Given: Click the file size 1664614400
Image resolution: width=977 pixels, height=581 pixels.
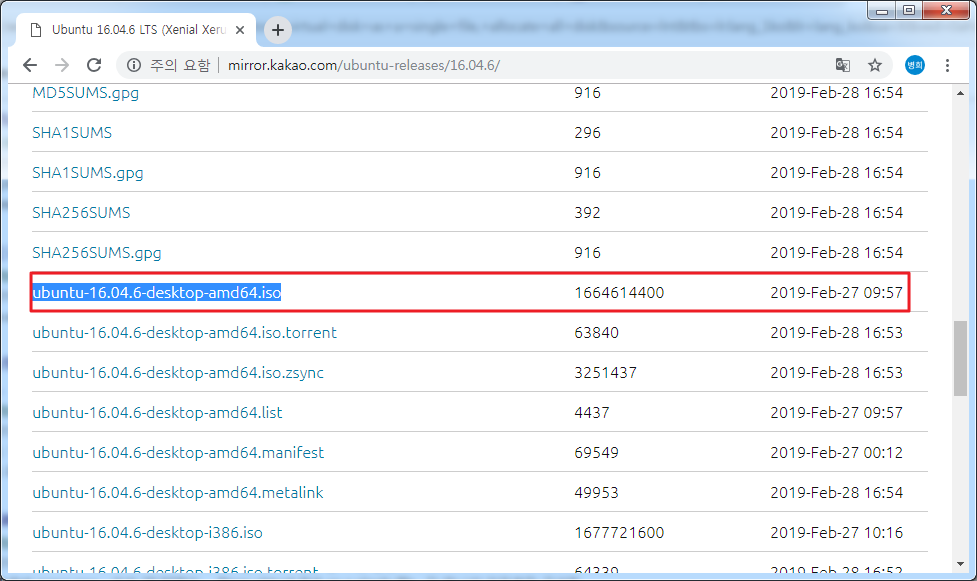Looking at the screenshot, I should coord(619,292).
